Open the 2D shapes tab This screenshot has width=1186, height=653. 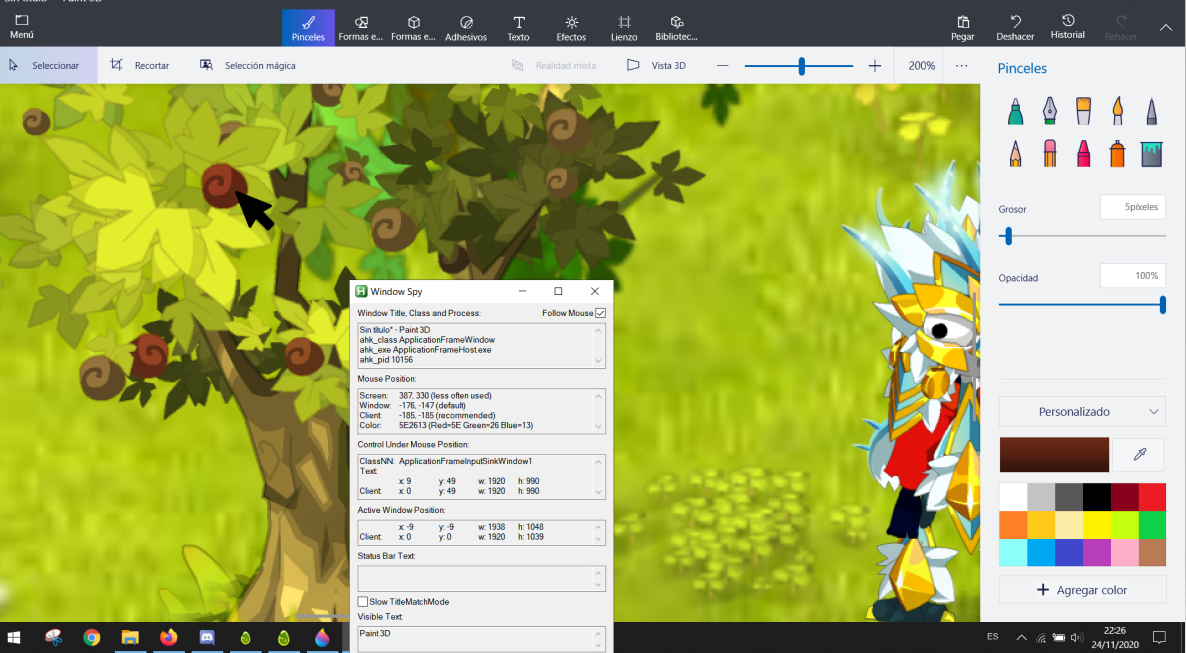click(361, 28)
